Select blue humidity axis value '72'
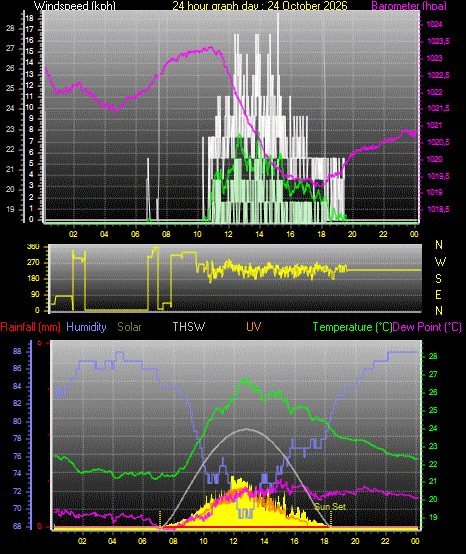466x554 pixels. click(17, 491)
